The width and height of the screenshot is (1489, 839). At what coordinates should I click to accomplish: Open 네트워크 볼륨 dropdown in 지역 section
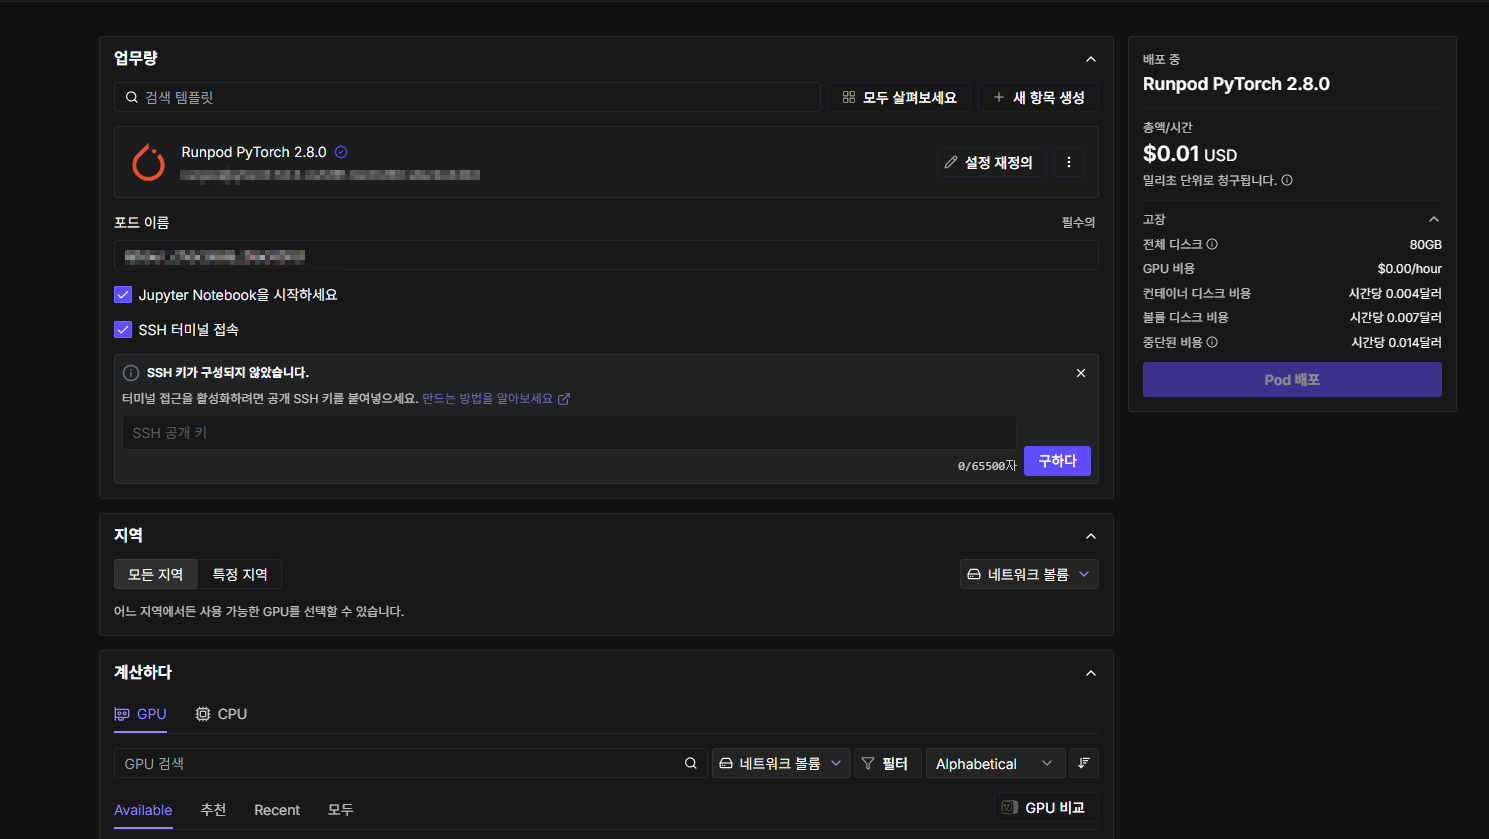(1029, 574)
